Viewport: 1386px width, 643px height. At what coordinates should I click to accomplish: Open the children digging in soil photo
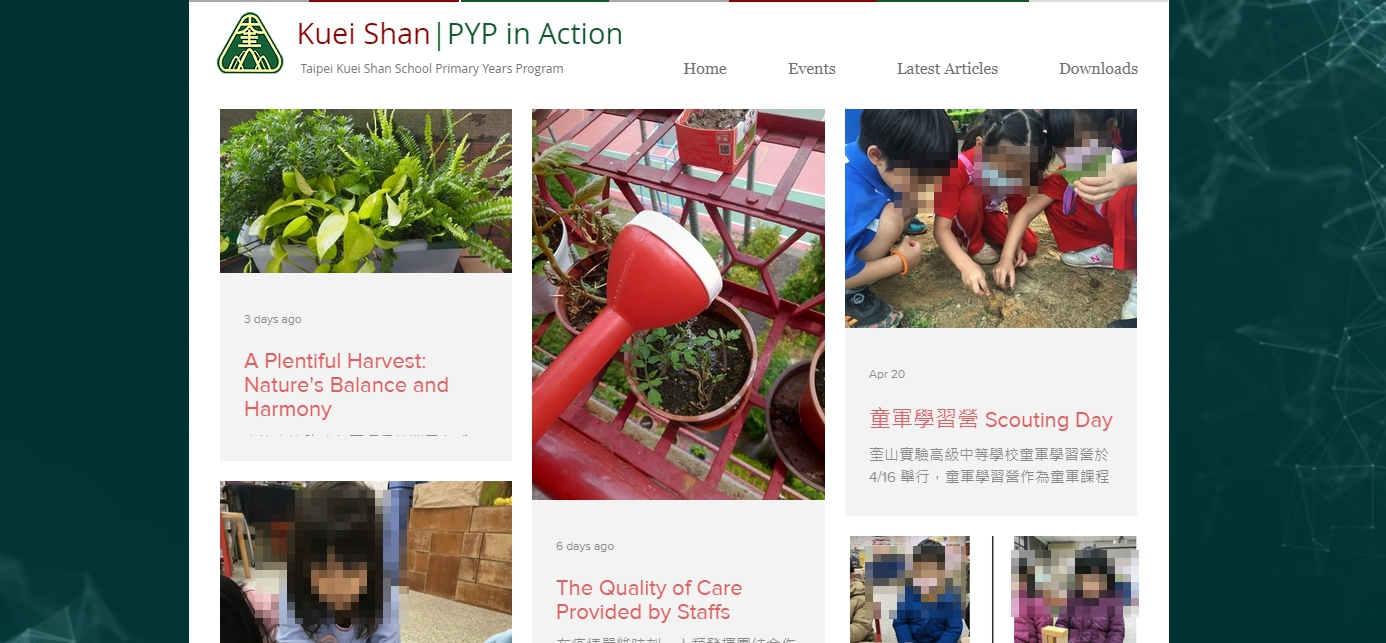point(991,218)
